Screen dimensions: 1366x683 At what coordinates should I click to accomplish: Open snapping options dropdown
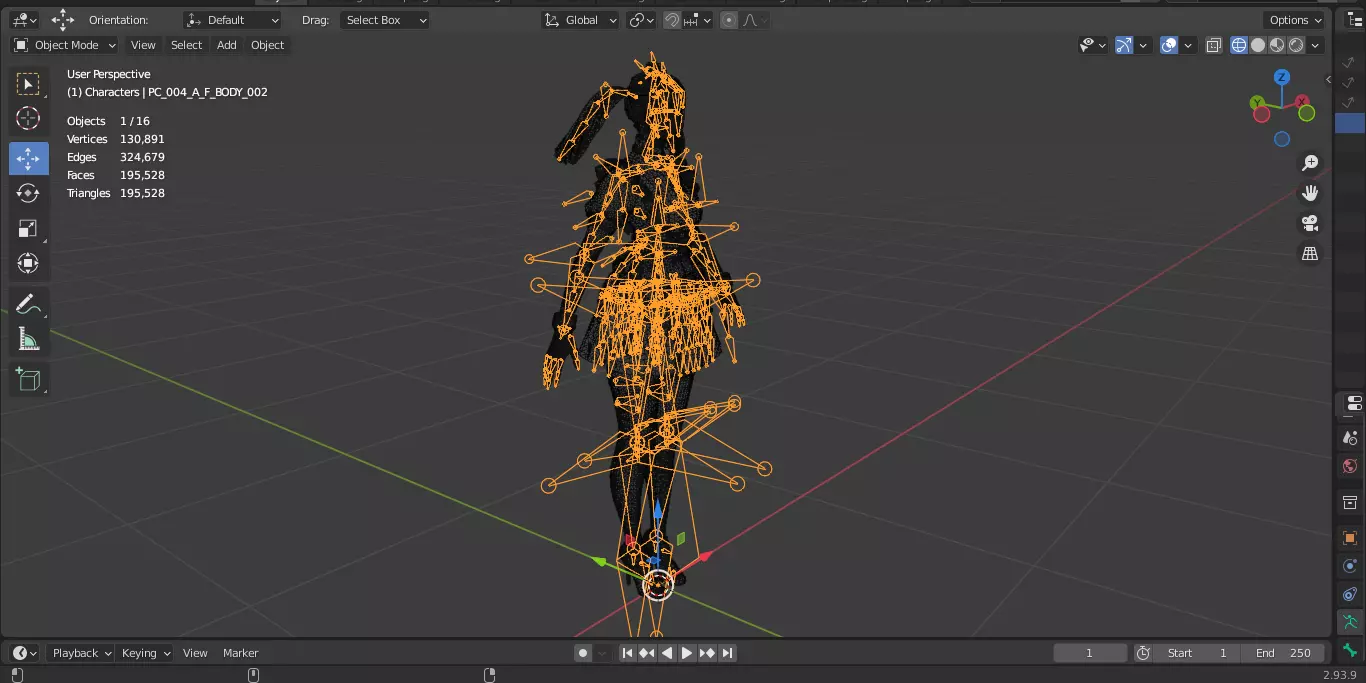pos(698,20)
